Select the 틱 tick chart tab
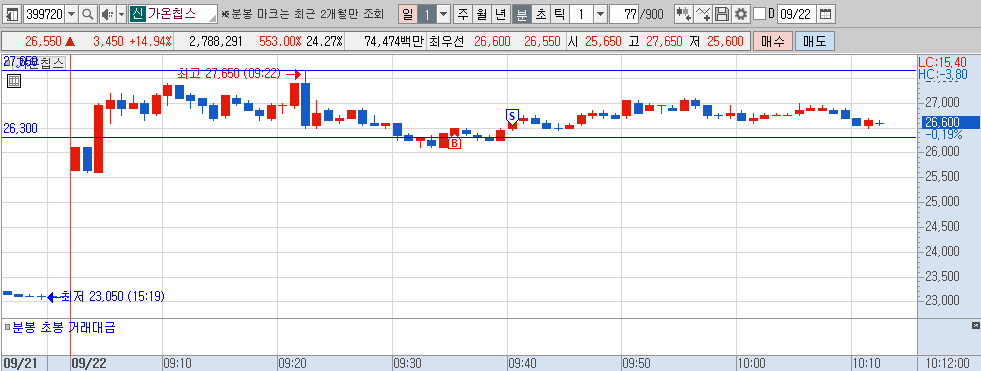Screen dimensions: 981x371 click(x=559, y=13)
